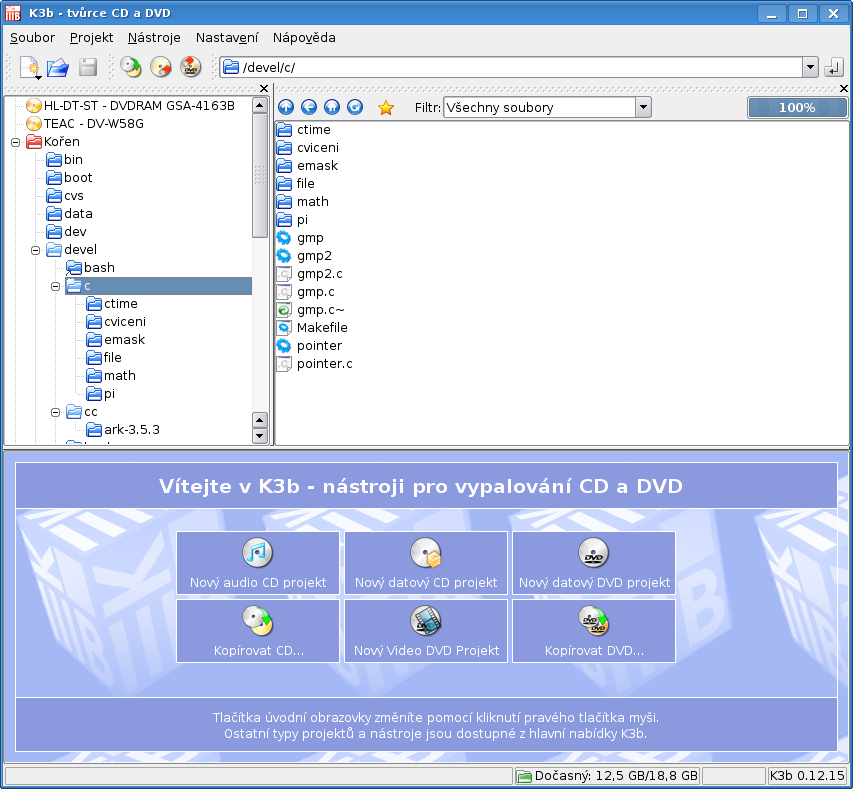Image resolution: width=853 pixels, height=789 pixels.
Task: Select the gmp executable in file list
Action: 300,238
